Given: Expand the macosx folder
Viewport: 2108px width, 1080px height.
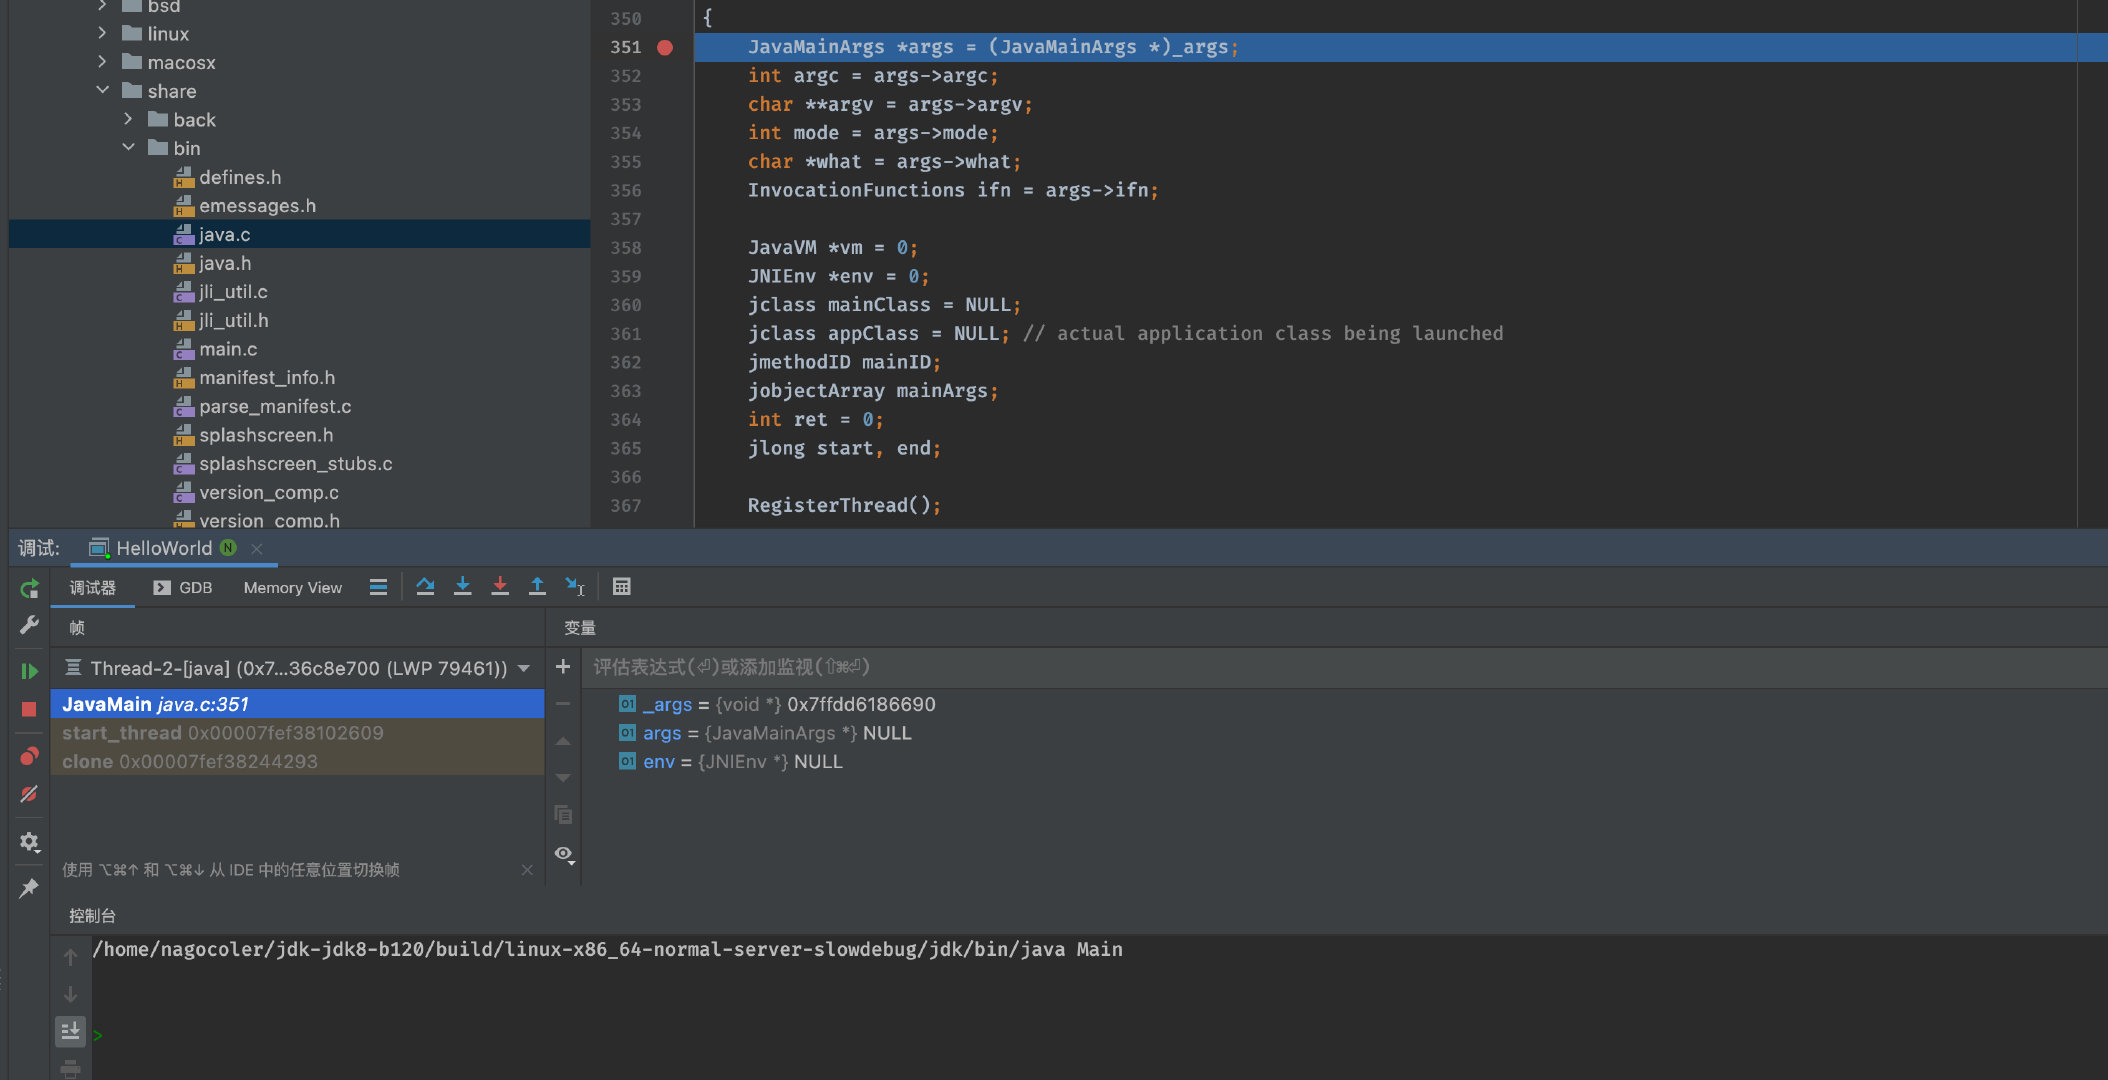Looking at the screenshot, I should coord(102,62).
